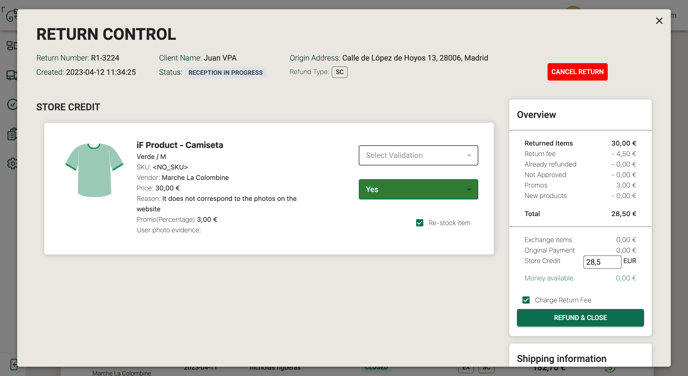Click the delivery truck icon in sidebar

tap(11, 75)
